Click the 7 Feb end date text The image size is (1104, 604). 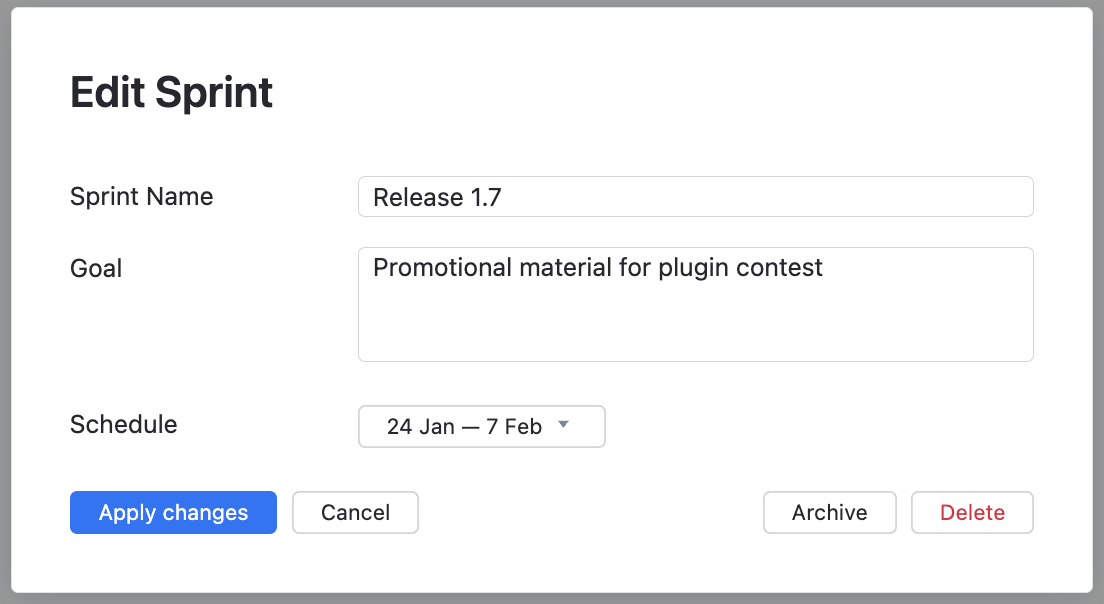click(x=514, y=426)
